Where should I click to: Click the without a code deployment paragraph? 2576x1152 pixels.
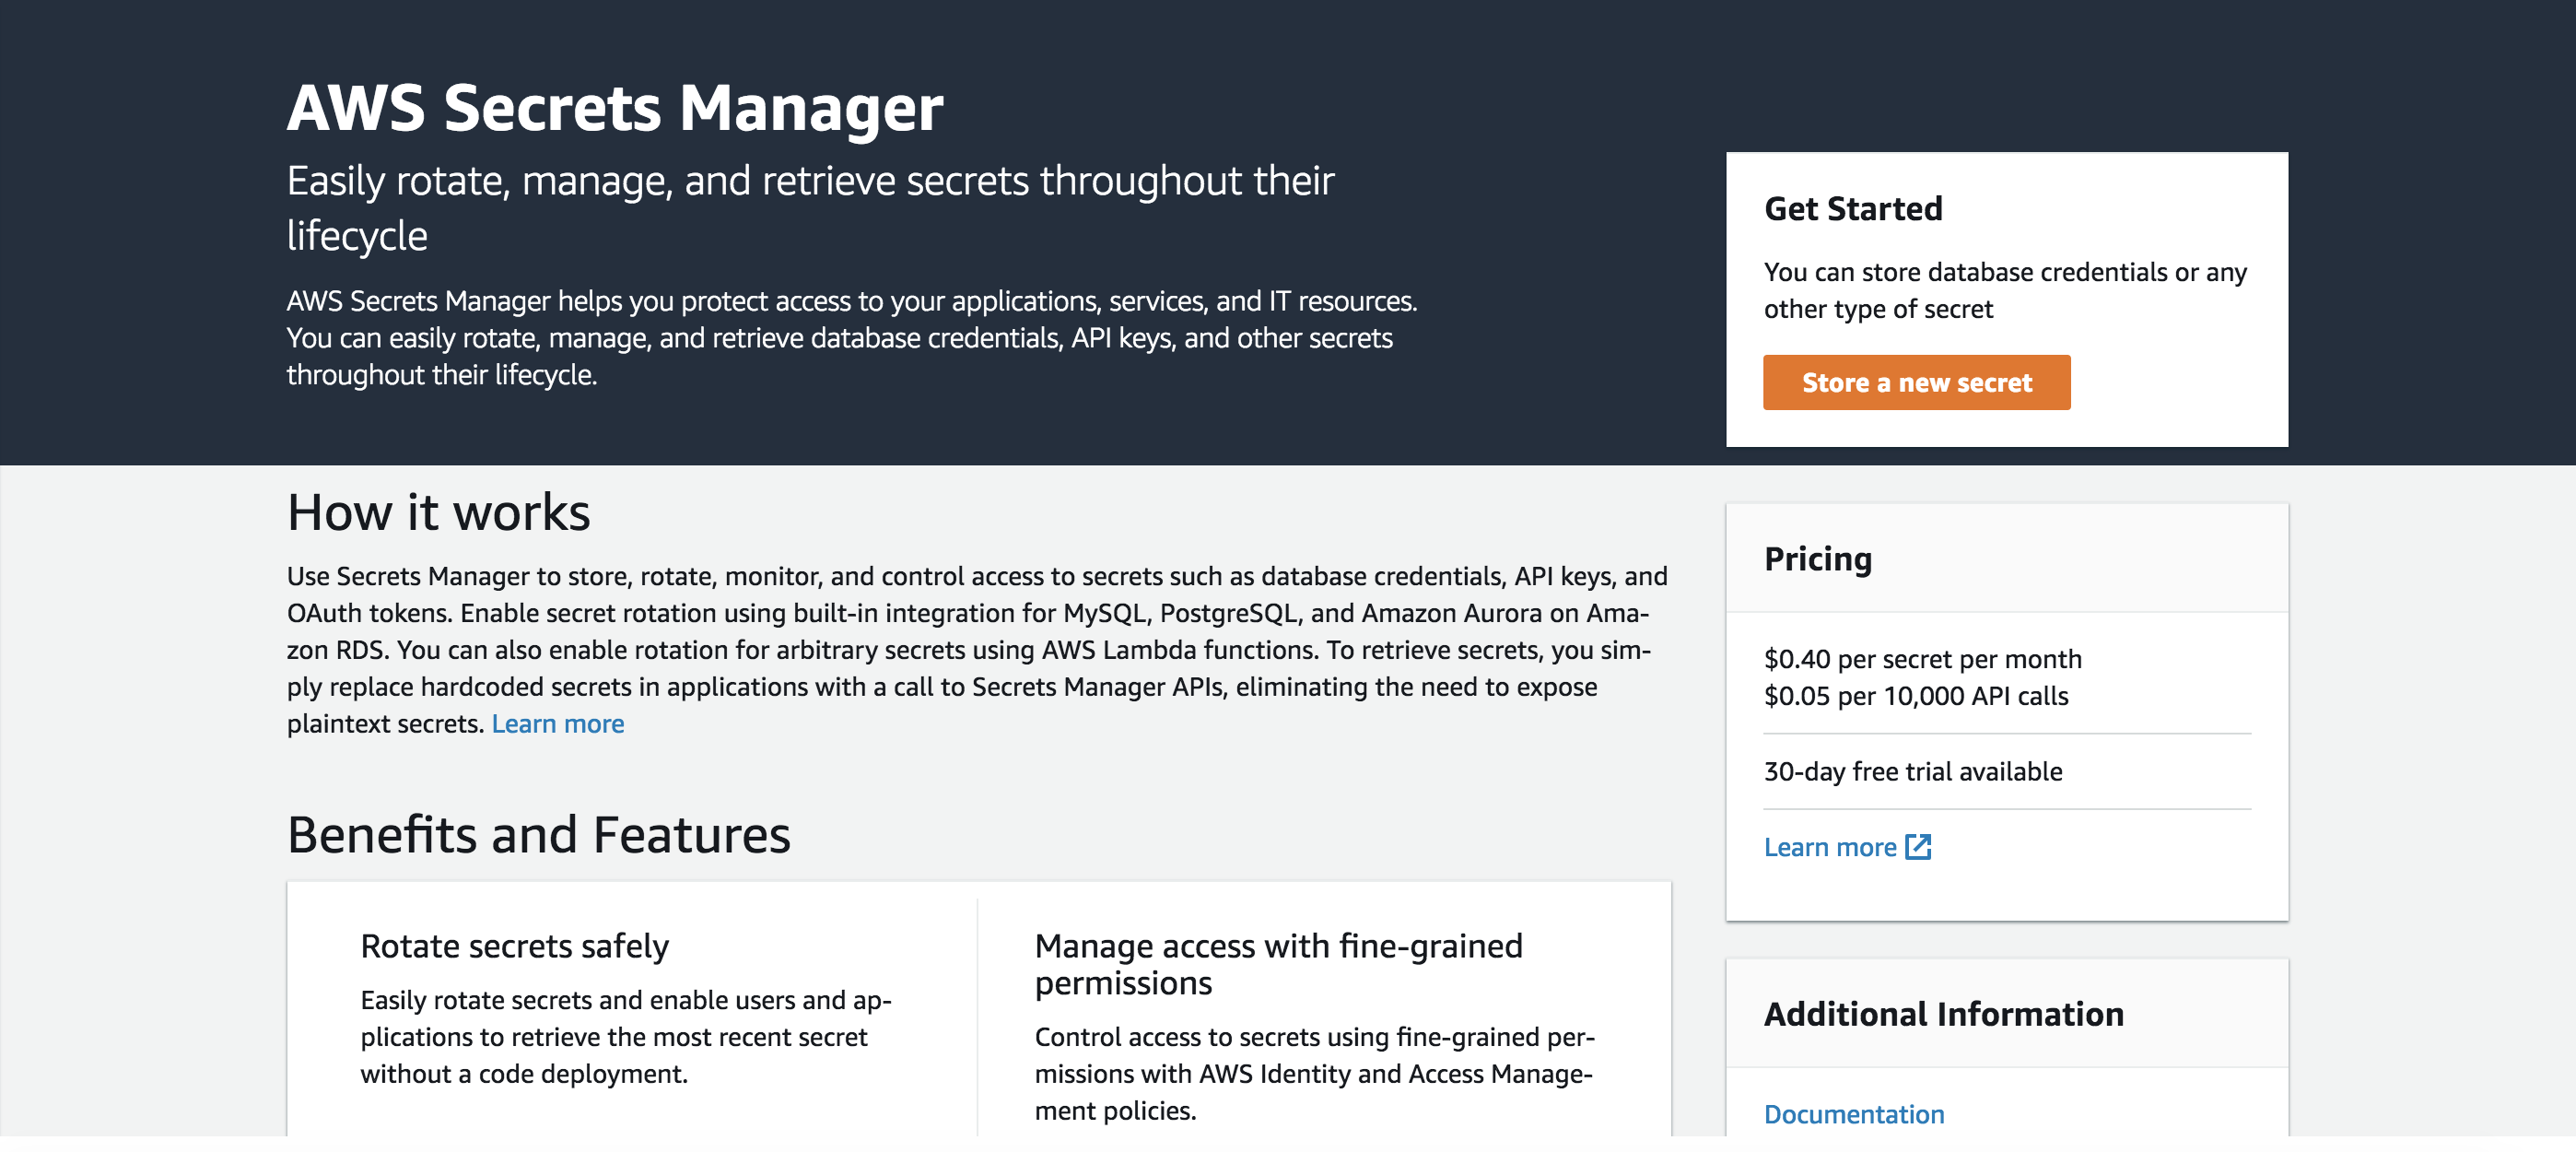(625, 1037)
